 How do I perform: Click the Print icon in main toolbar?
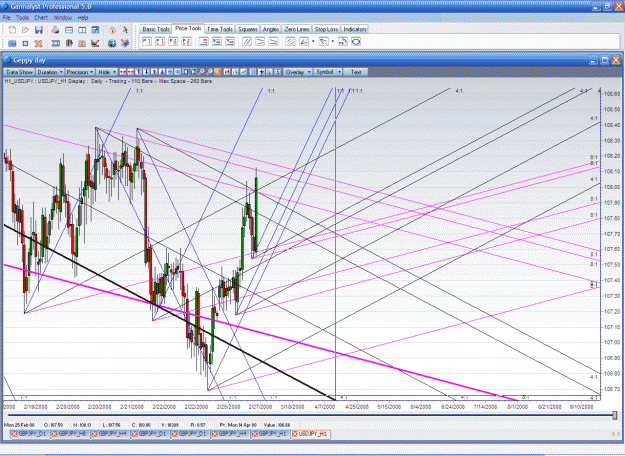click(55, 30)
